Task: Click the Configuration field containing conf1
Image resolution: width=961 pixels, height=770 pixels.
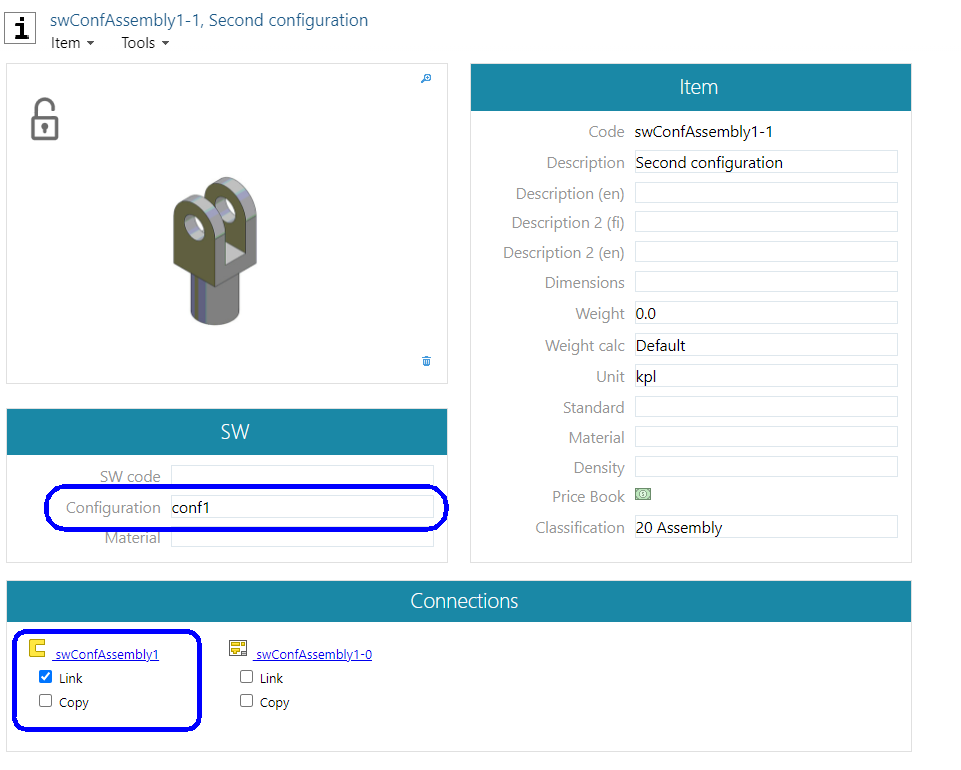Action: coord(302,508)
